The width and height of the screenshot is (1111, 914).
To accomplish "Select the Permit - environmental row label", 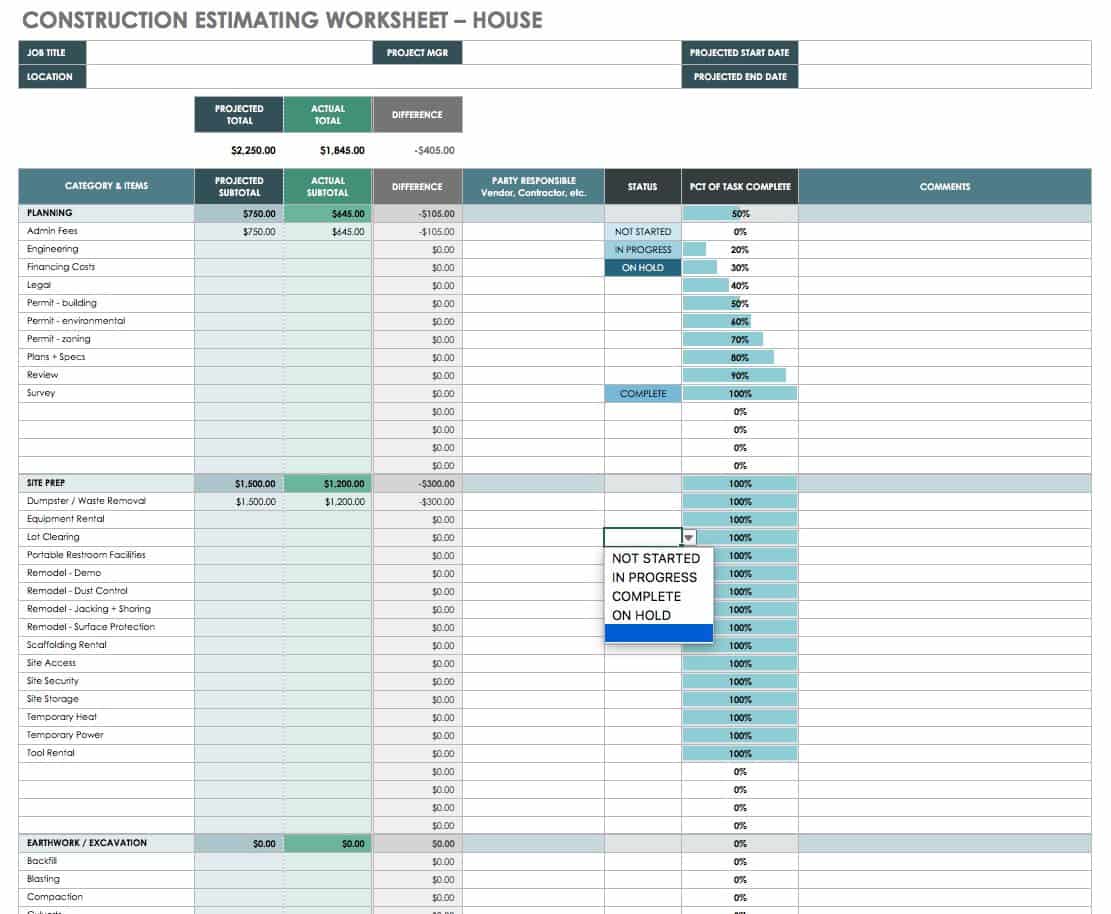I will click(76, 321).
